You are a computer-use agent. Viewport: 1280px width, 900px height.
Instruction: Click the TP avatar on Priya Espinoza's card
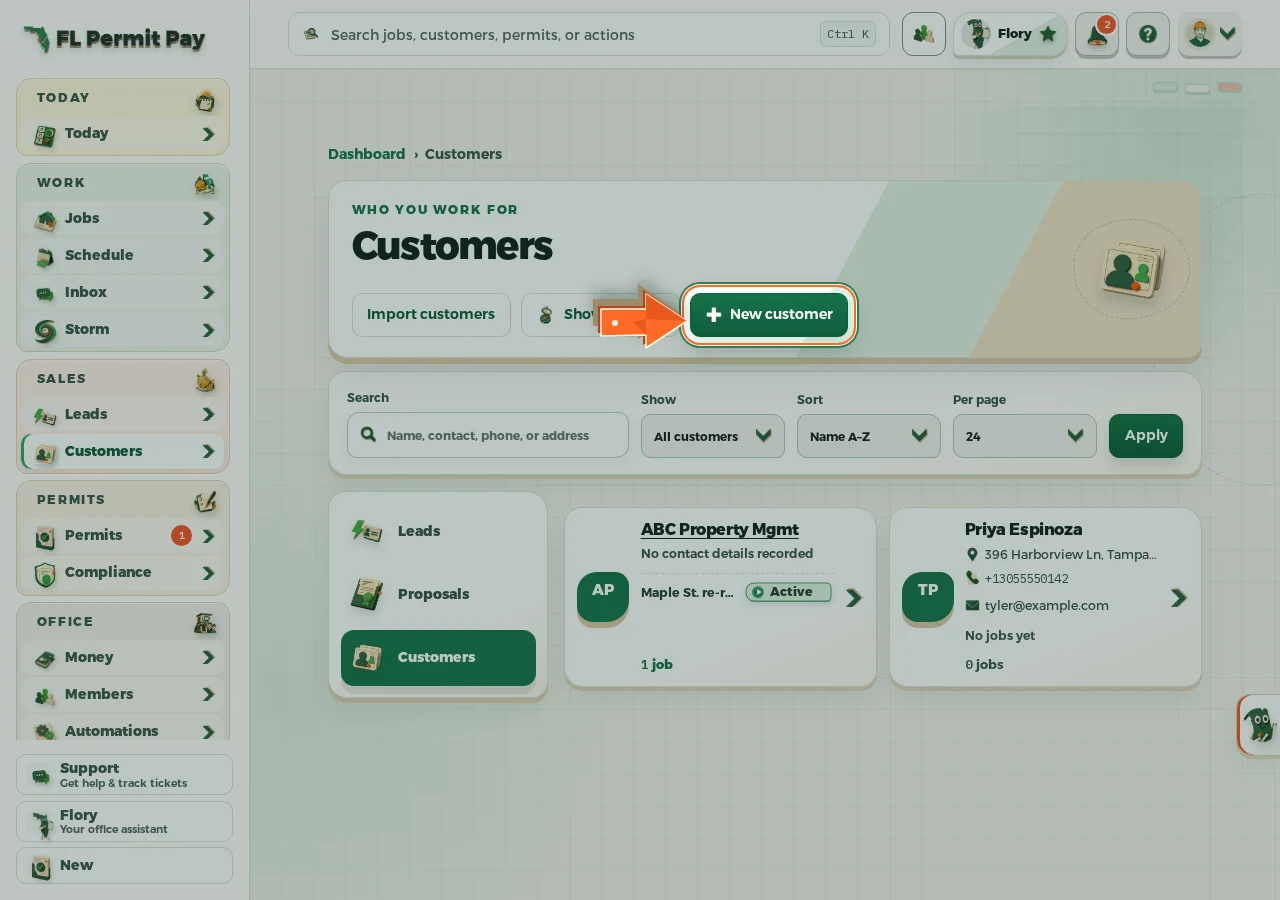(928, 598)
